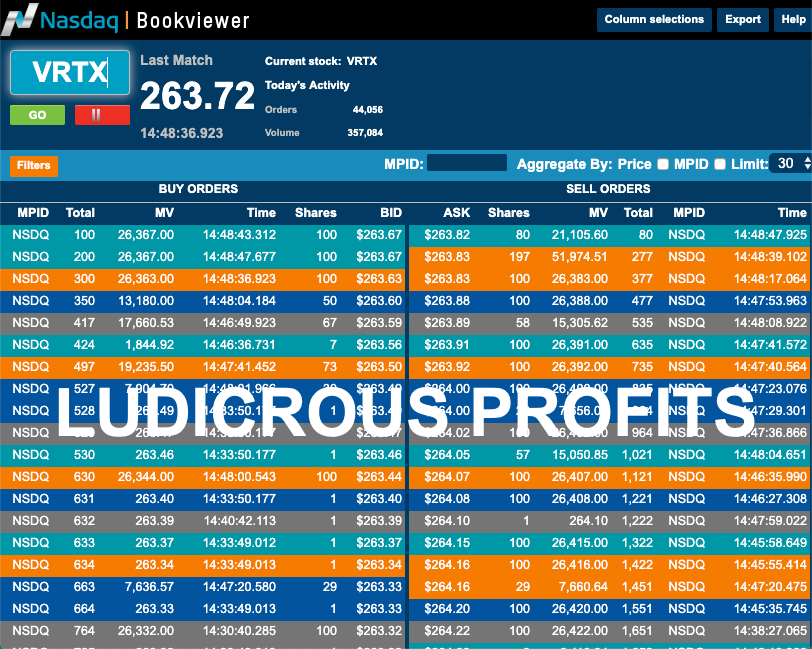Click bid price $263.60
Screen dimensions: 812x649
point(379,301)
